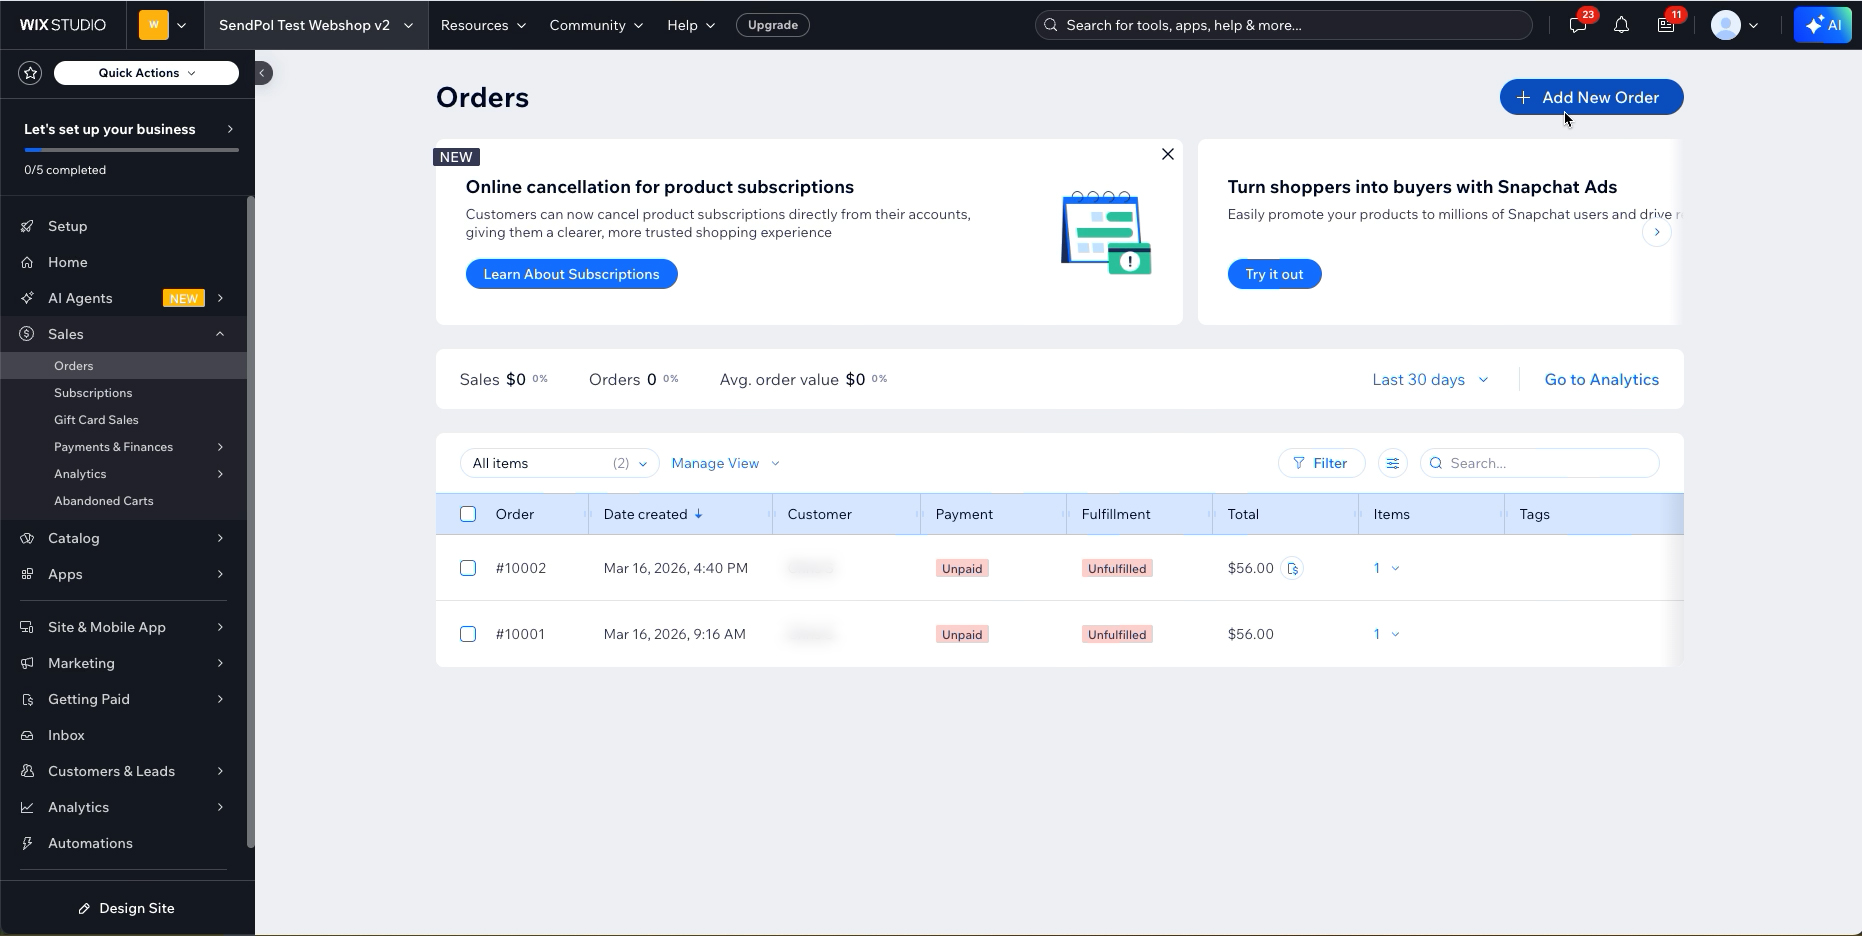The height and width of the screenshot is (936, 1862).
Task: Click the favorites star icon in sidebar
Action: tap(30, 73)
